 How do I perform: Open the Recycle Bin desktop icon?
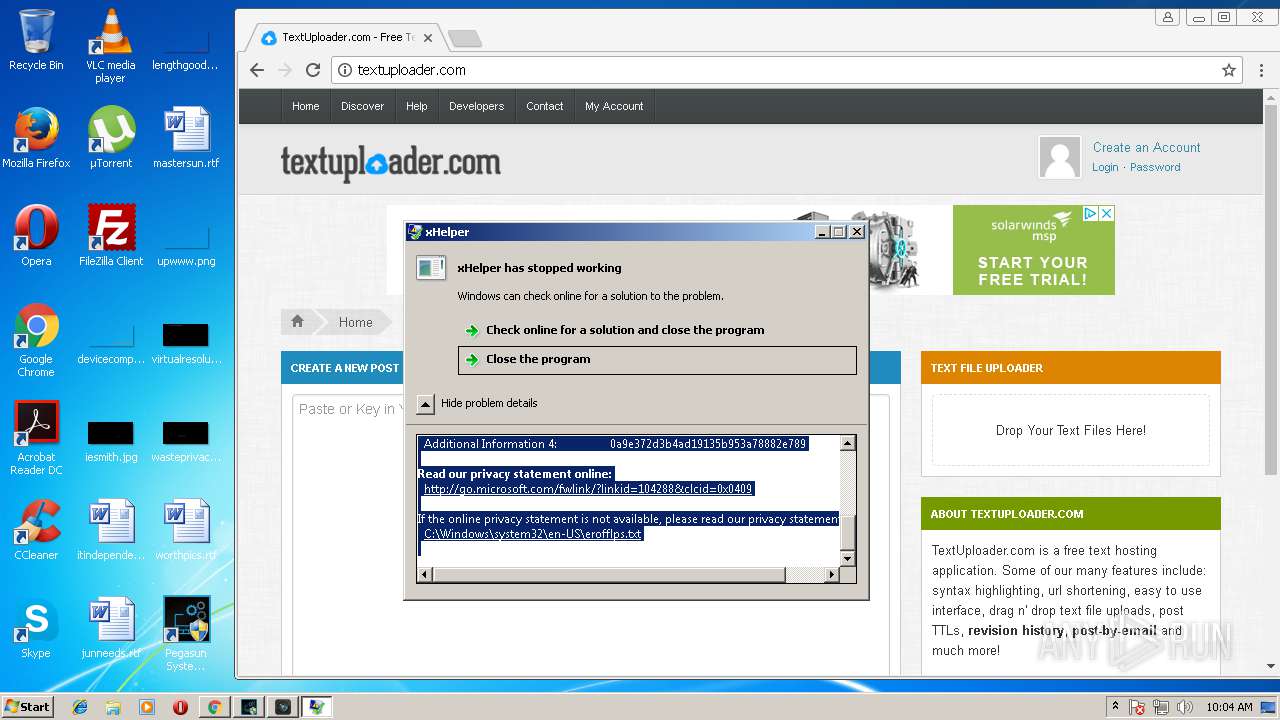click(x=36, y=40)
